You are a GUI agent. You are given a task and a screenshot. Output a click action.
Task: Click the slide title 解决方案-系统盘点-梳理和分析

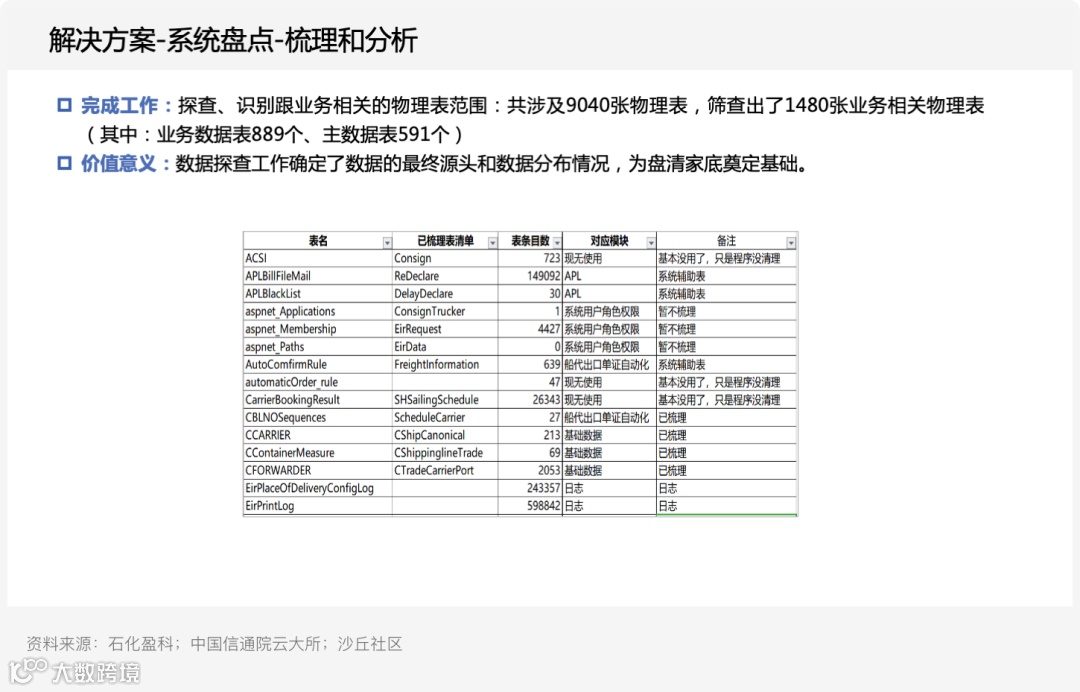point(233,40)
